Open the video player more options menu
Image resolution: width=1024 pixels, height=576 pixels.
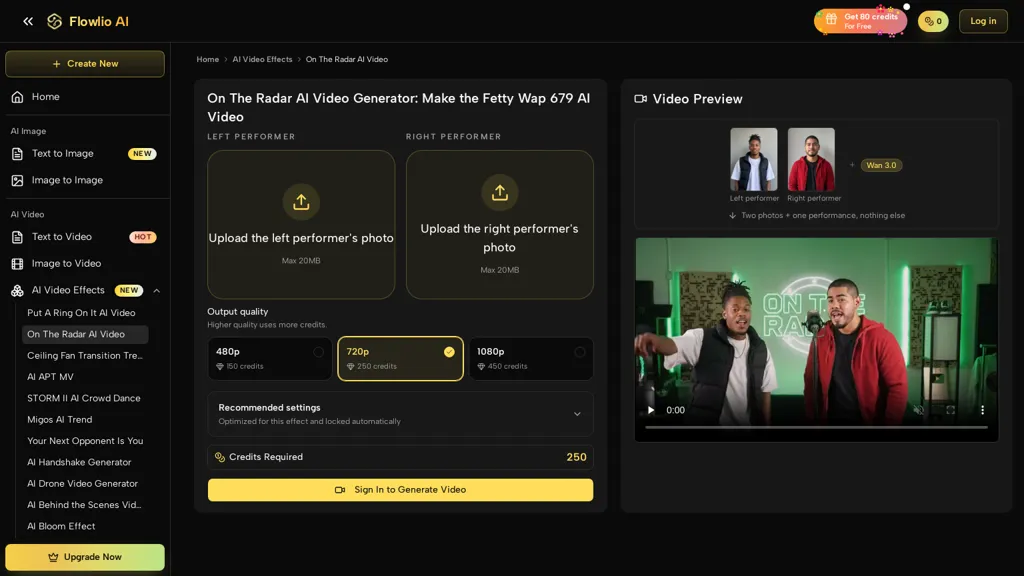coord(982,410)
